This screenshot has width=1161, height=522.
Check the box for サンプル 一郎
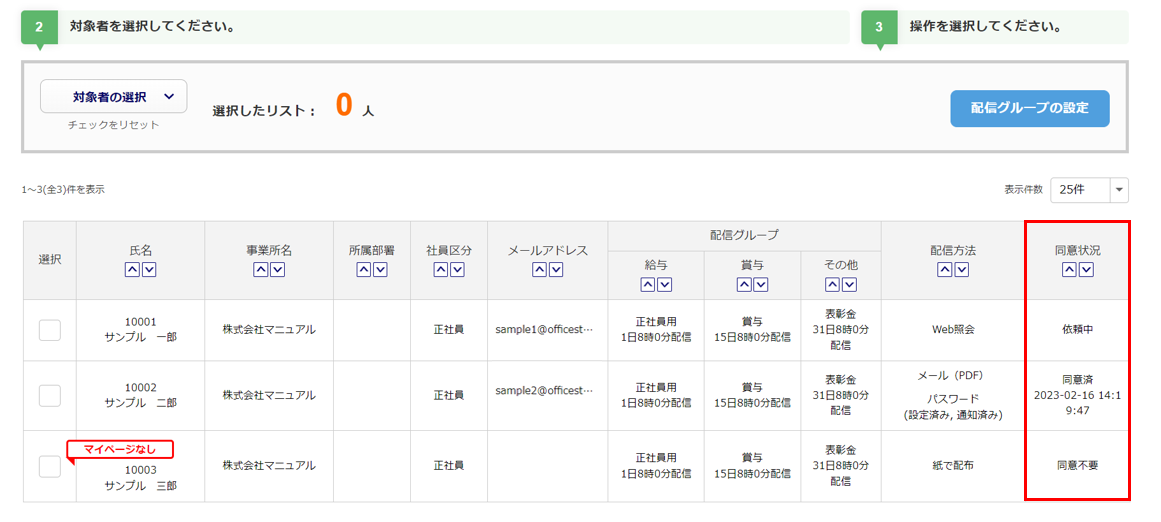(x=50, y=330)
